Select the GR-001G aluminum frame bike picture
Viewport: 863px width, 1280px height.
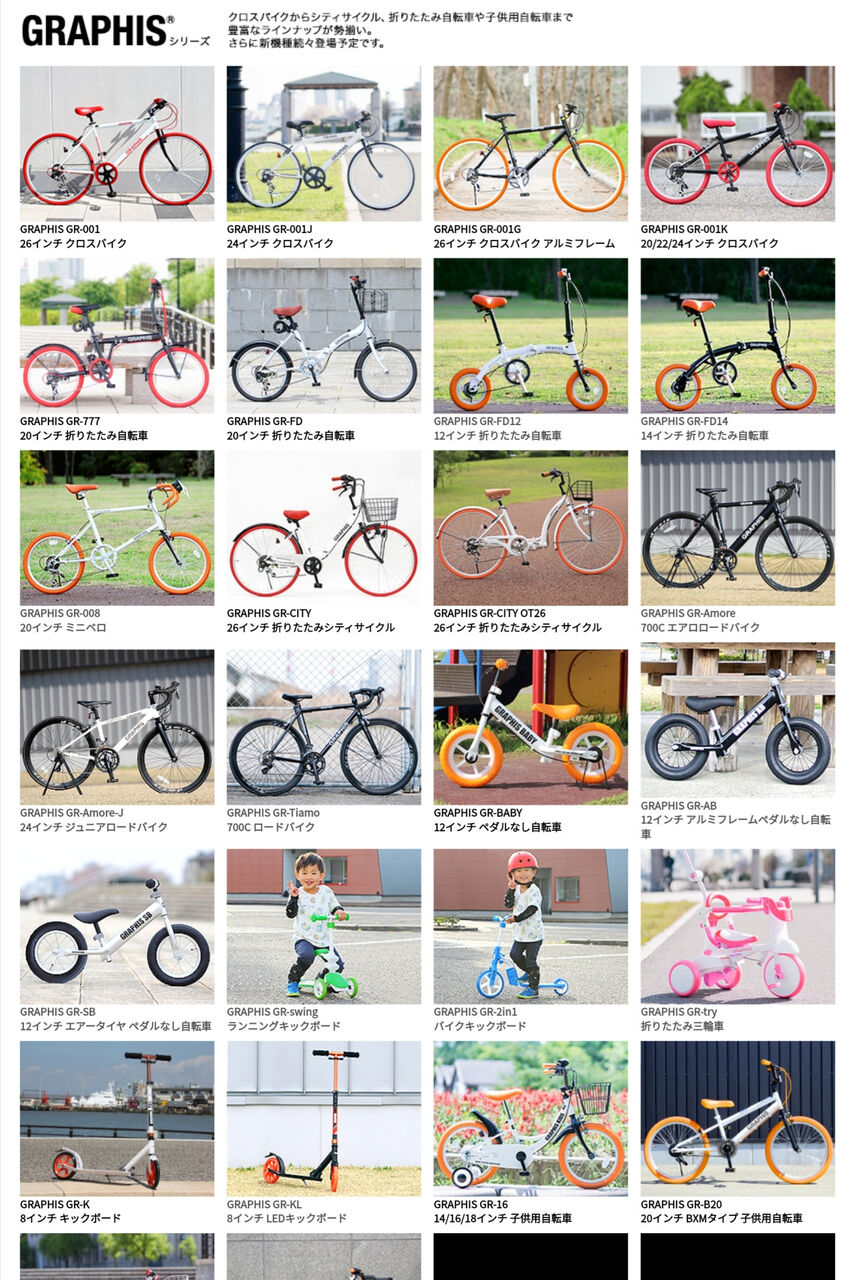[531, 144]
